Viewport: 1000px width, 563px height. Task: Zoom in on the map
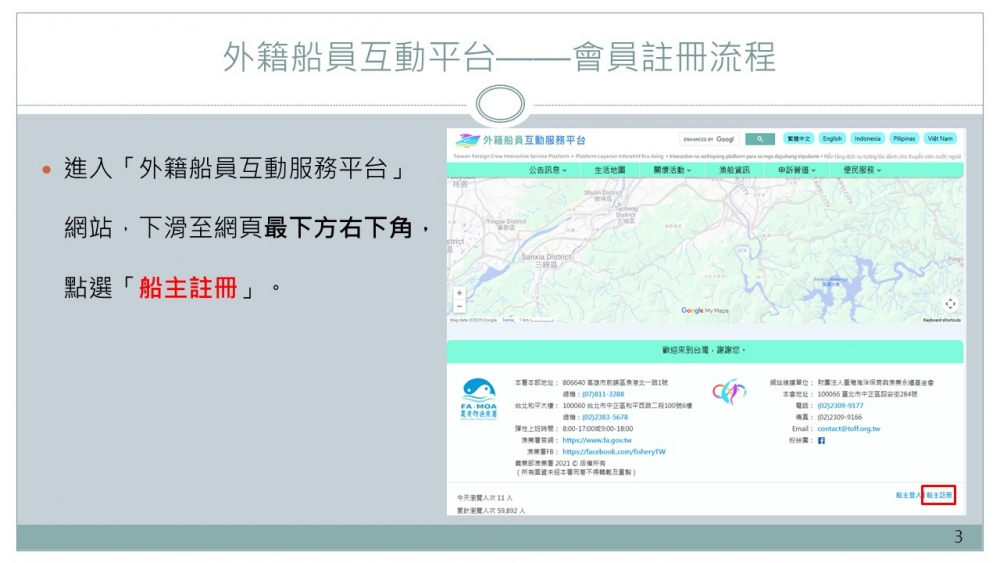[459, 294]
